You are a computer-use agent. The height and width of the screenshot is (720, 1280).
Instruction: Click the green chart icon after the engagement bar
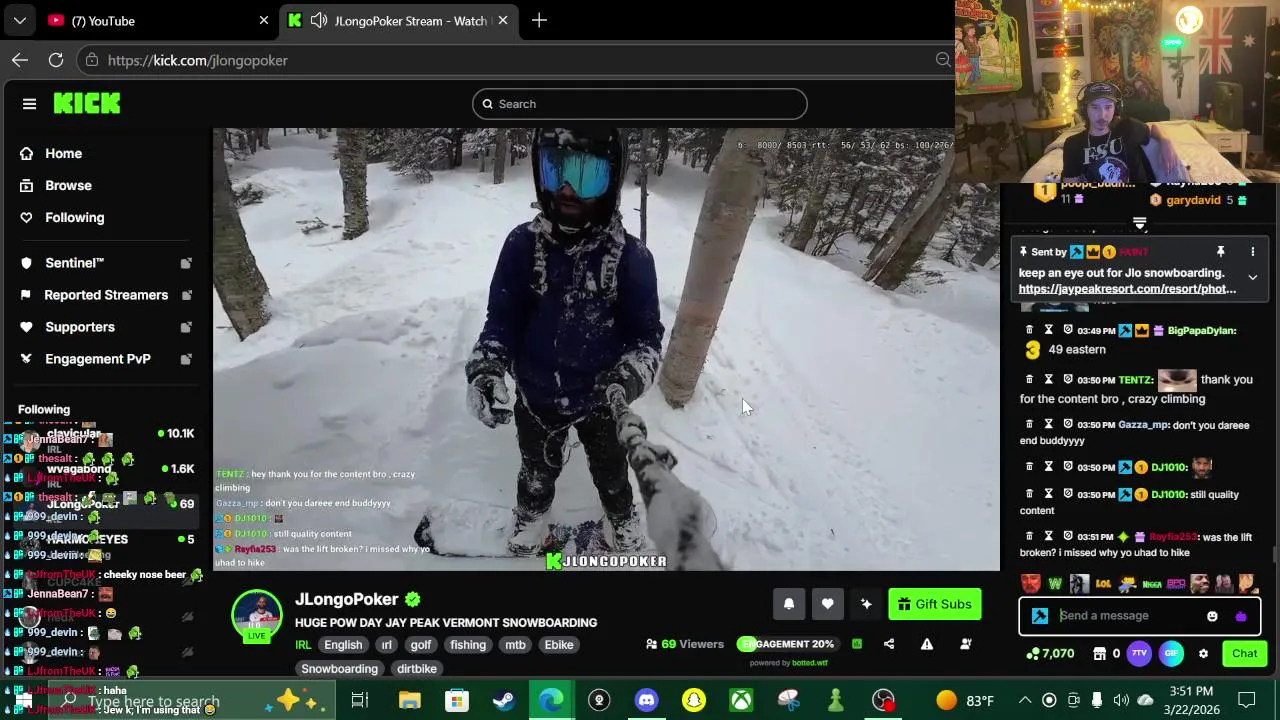click(857, 644)
